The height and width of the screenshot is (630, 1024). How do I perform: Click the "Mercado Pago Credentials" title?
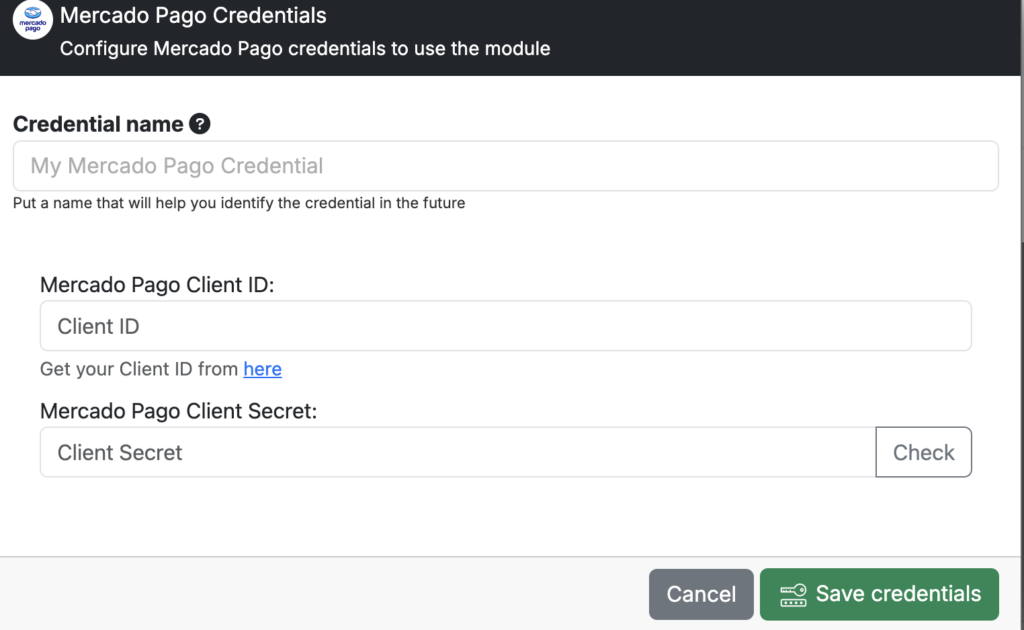(193, 16)
